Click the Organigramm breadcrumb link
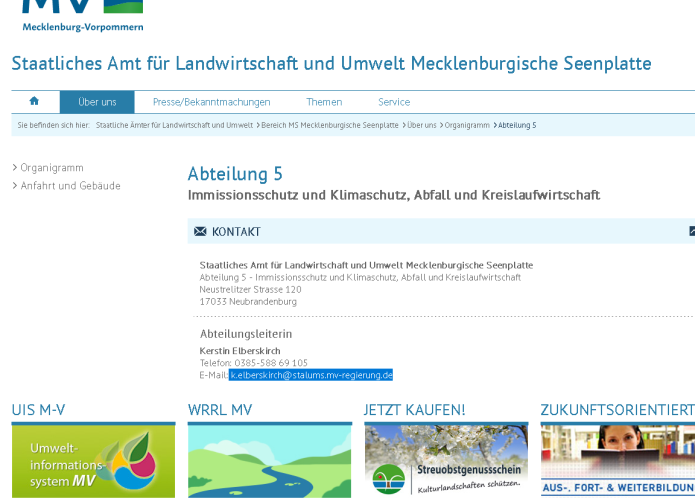 tap(467, 125)
